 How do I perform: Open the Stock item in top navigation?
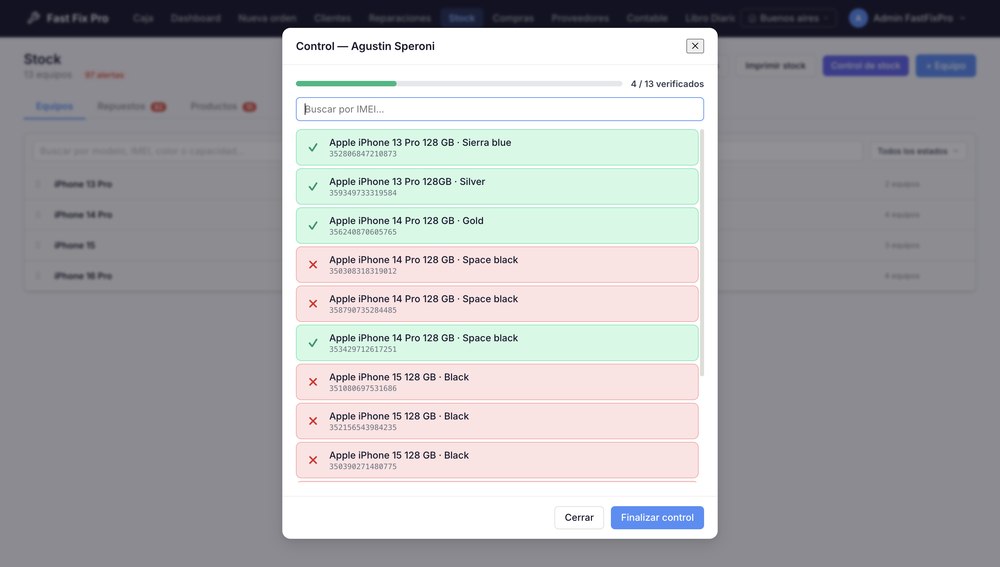coord(462,18)
